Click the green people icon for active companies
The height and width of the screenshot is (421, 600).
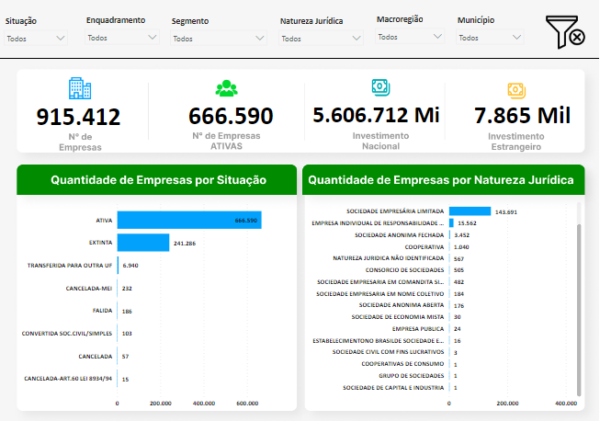[227, 88]
